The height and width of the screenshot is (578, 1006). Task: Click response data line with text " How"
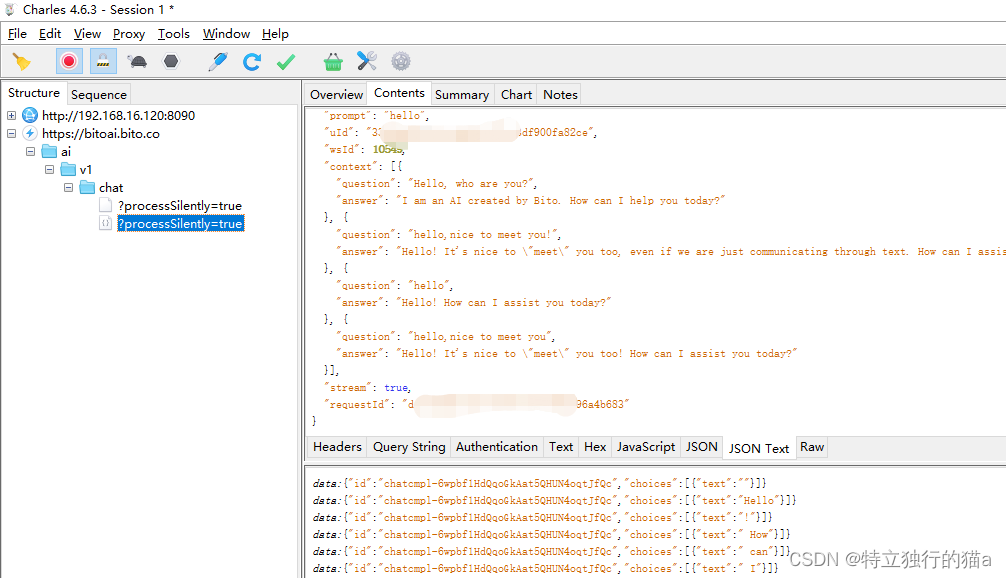[551, 534]
